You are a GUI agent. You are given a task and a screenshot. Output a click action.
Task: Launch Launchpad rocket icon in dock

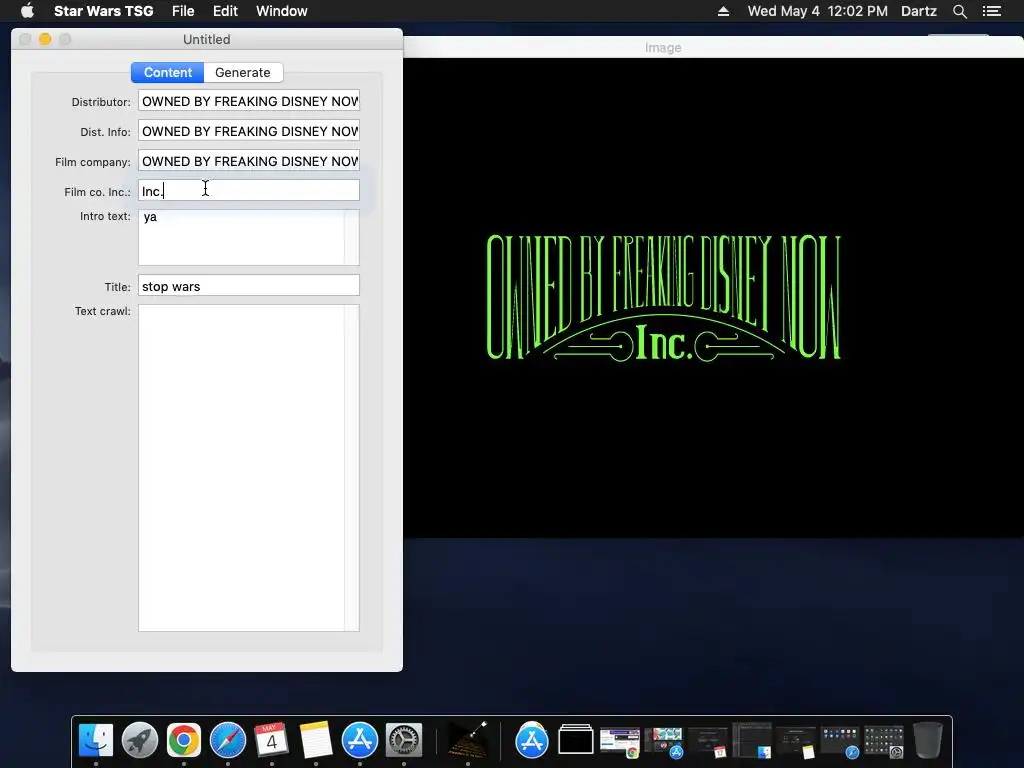[140, 741]
